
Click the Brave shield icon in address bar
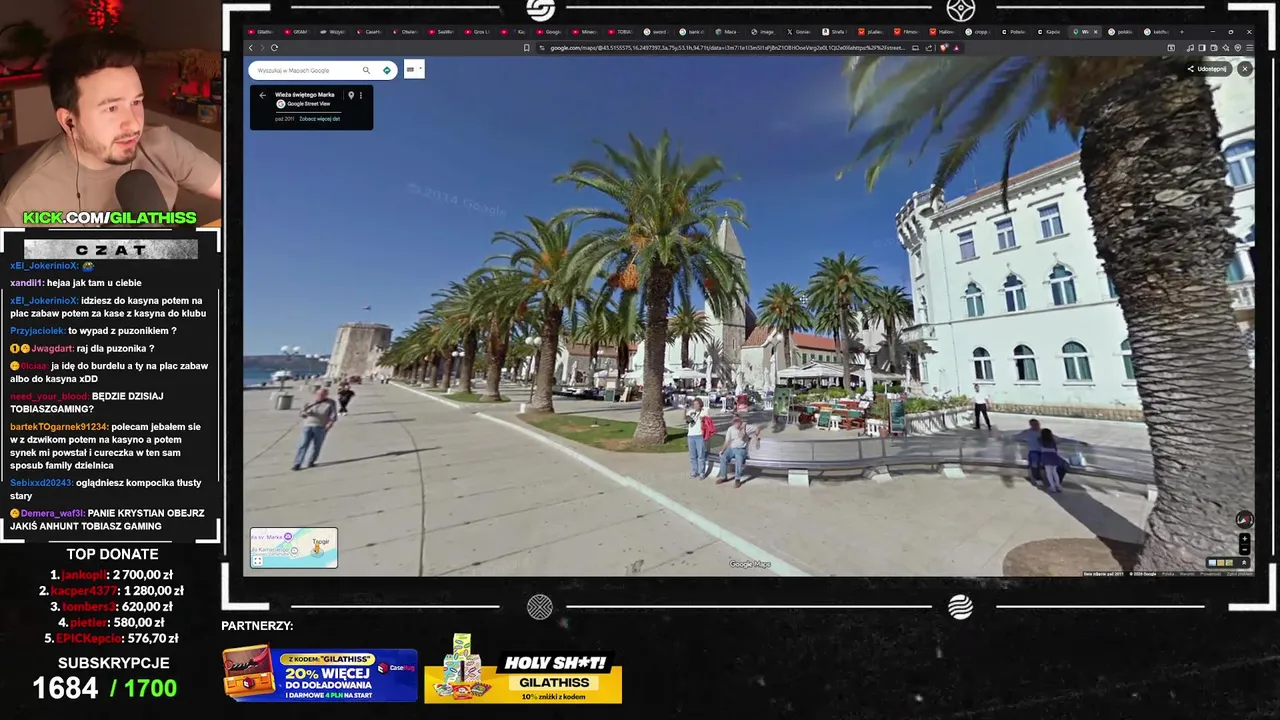click(944, 48)
